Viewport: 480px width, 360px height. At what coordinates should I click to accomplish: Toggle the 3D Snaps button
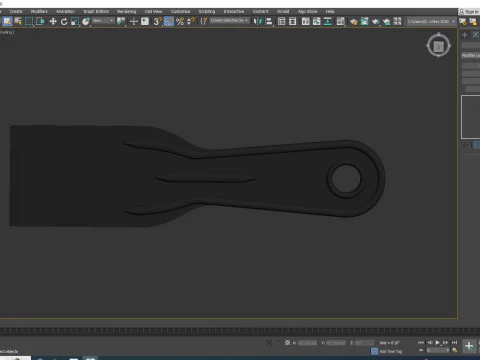coord(158,22)
